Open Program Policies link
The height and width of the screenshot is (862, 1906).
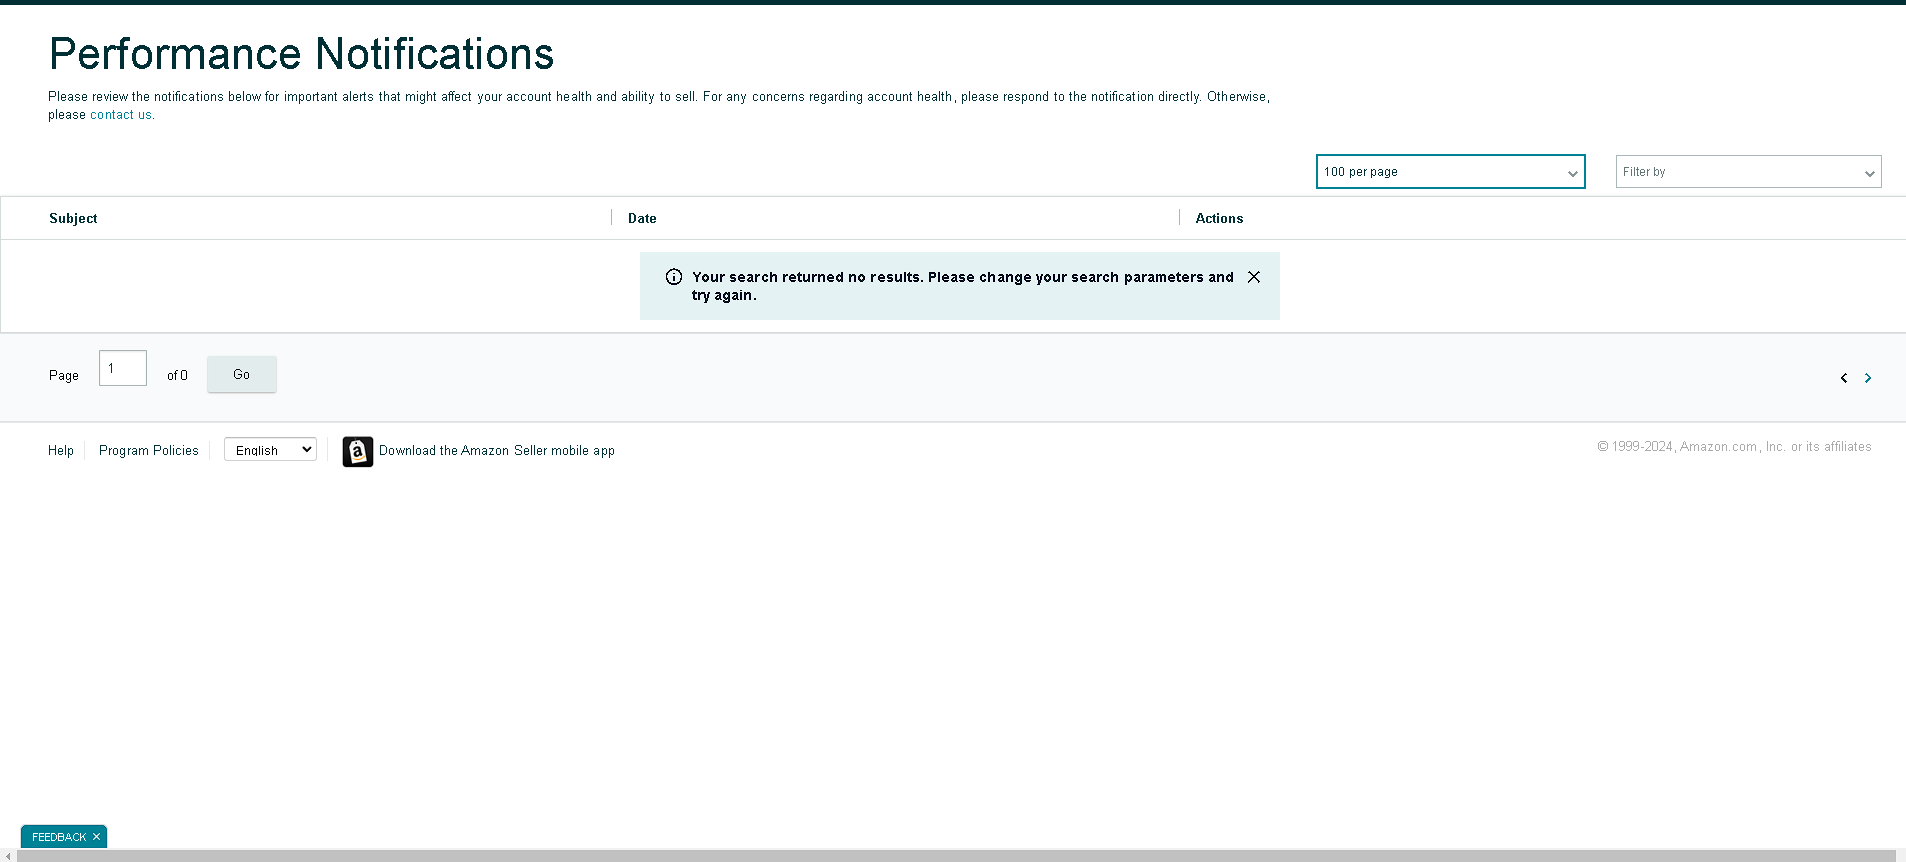pyautogui.click(x=149, y=451)
